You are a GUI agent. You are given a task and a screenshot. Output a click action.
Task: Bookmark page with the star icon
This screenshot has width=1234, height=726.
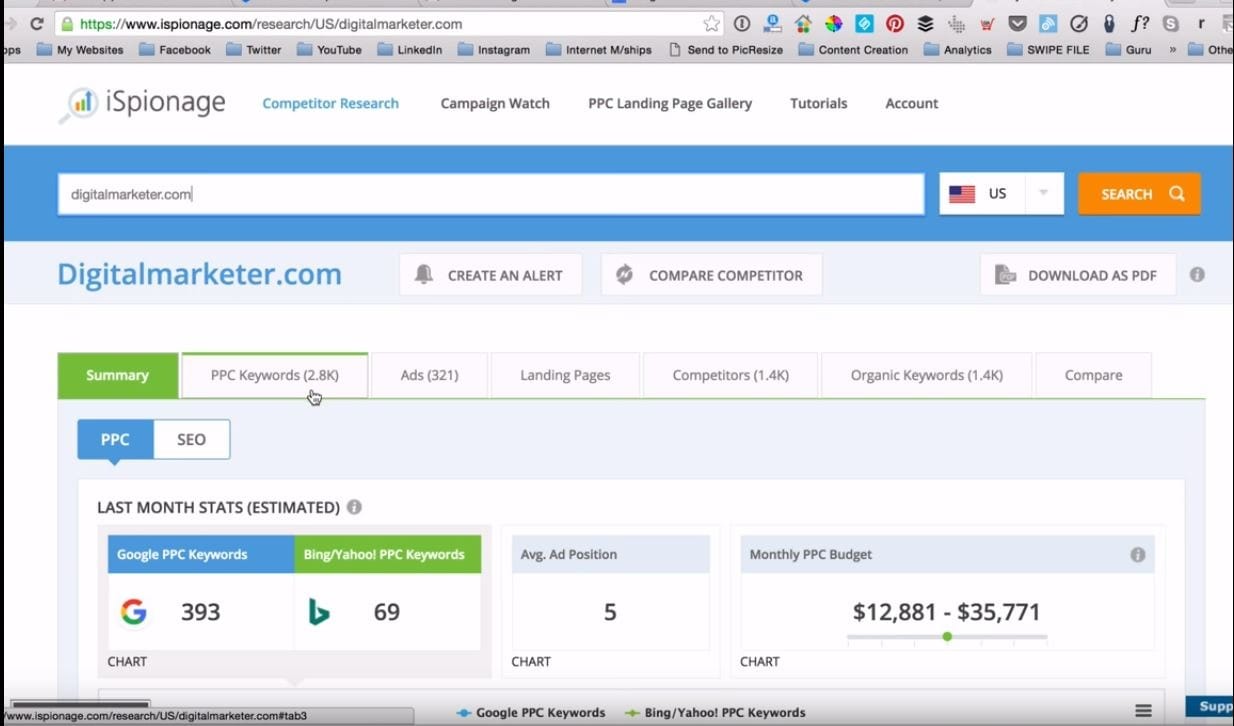click(x=711, y=23)
